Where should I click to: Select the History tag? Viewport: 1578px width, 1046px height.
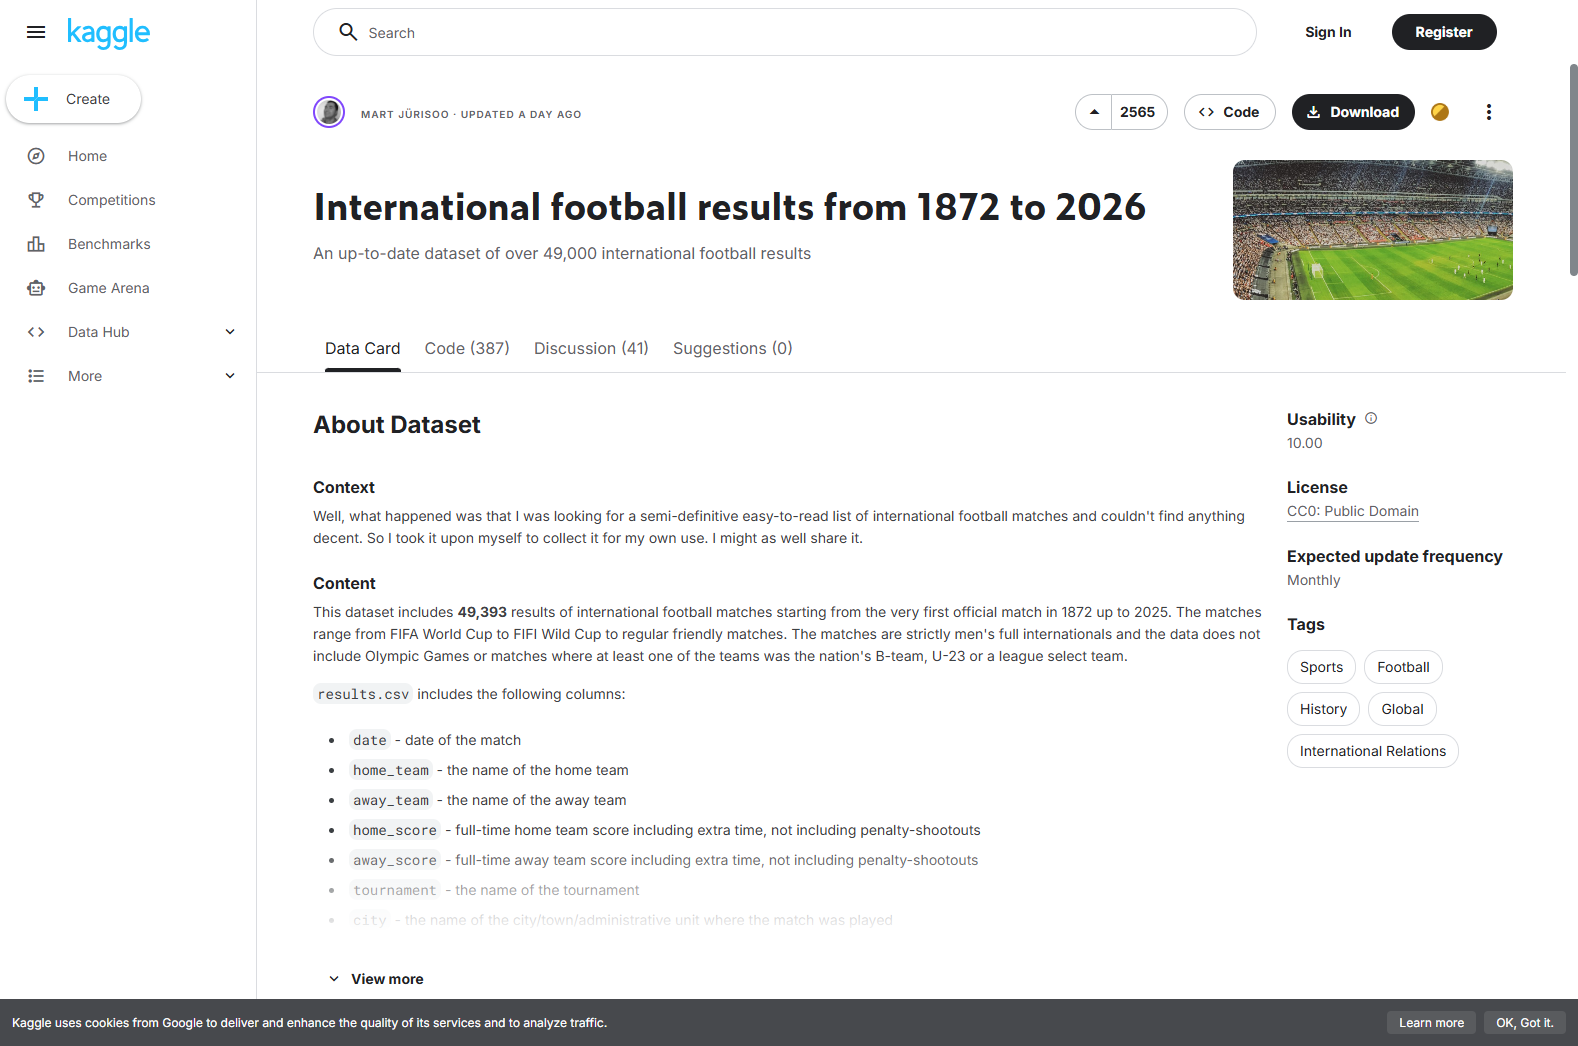pyautogui.click(x=1324, y=709)
